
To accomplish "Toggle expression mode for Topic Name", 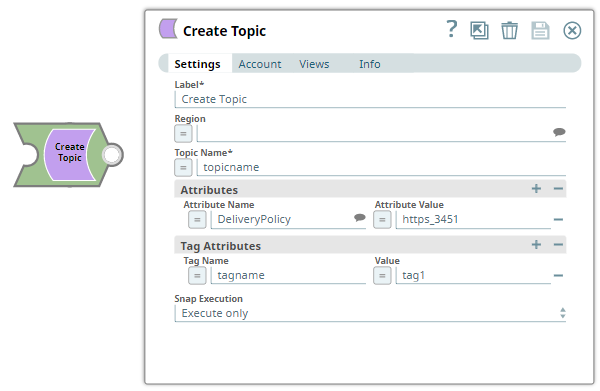I will (x=183, y=168).
